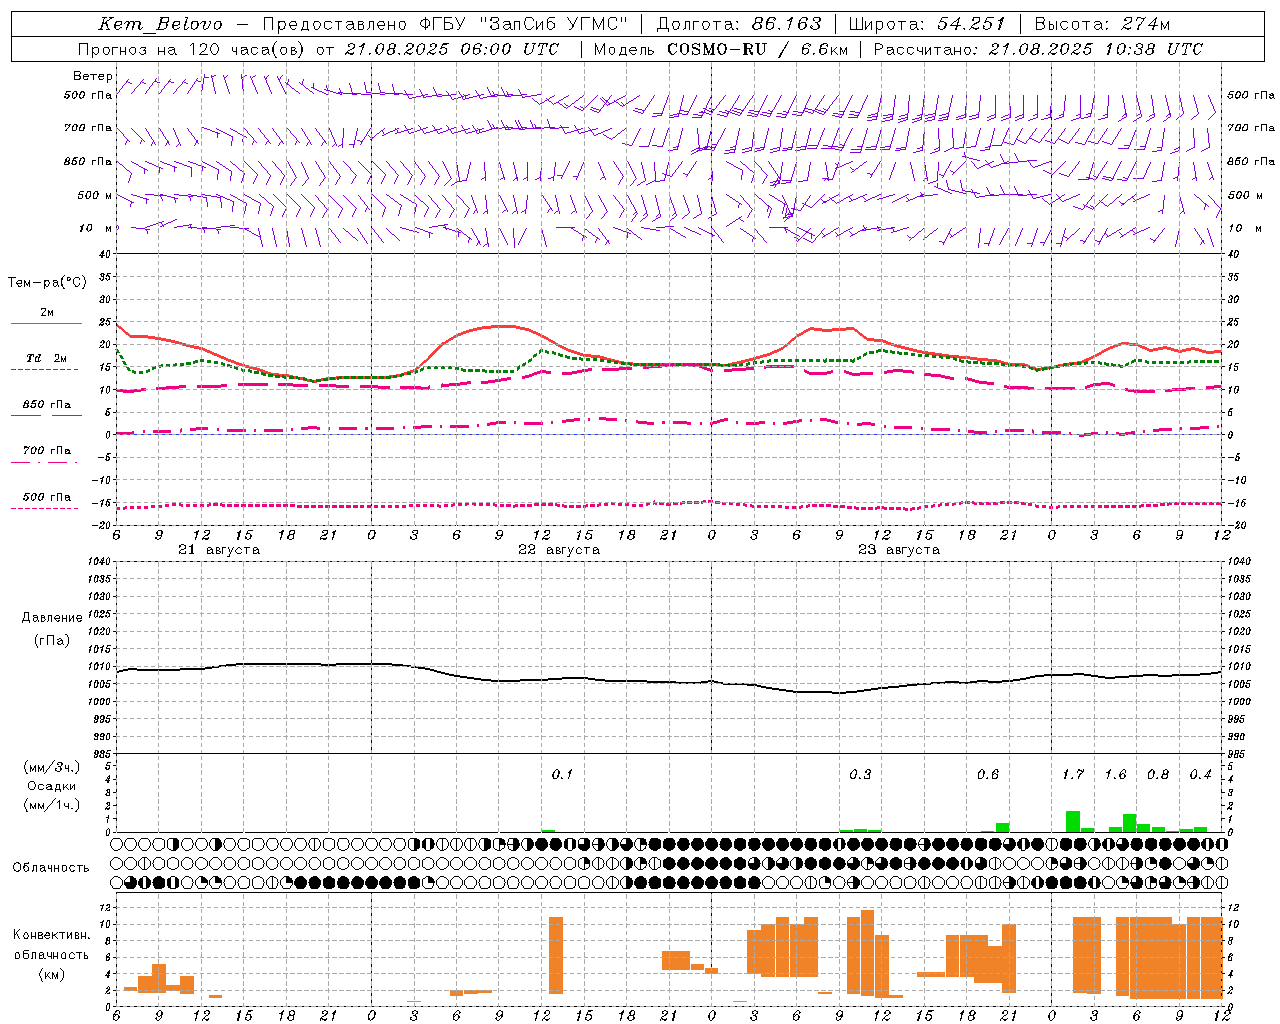
Task: Click the 1.6 three-hour precipitation value
Action: (1115, 774)
